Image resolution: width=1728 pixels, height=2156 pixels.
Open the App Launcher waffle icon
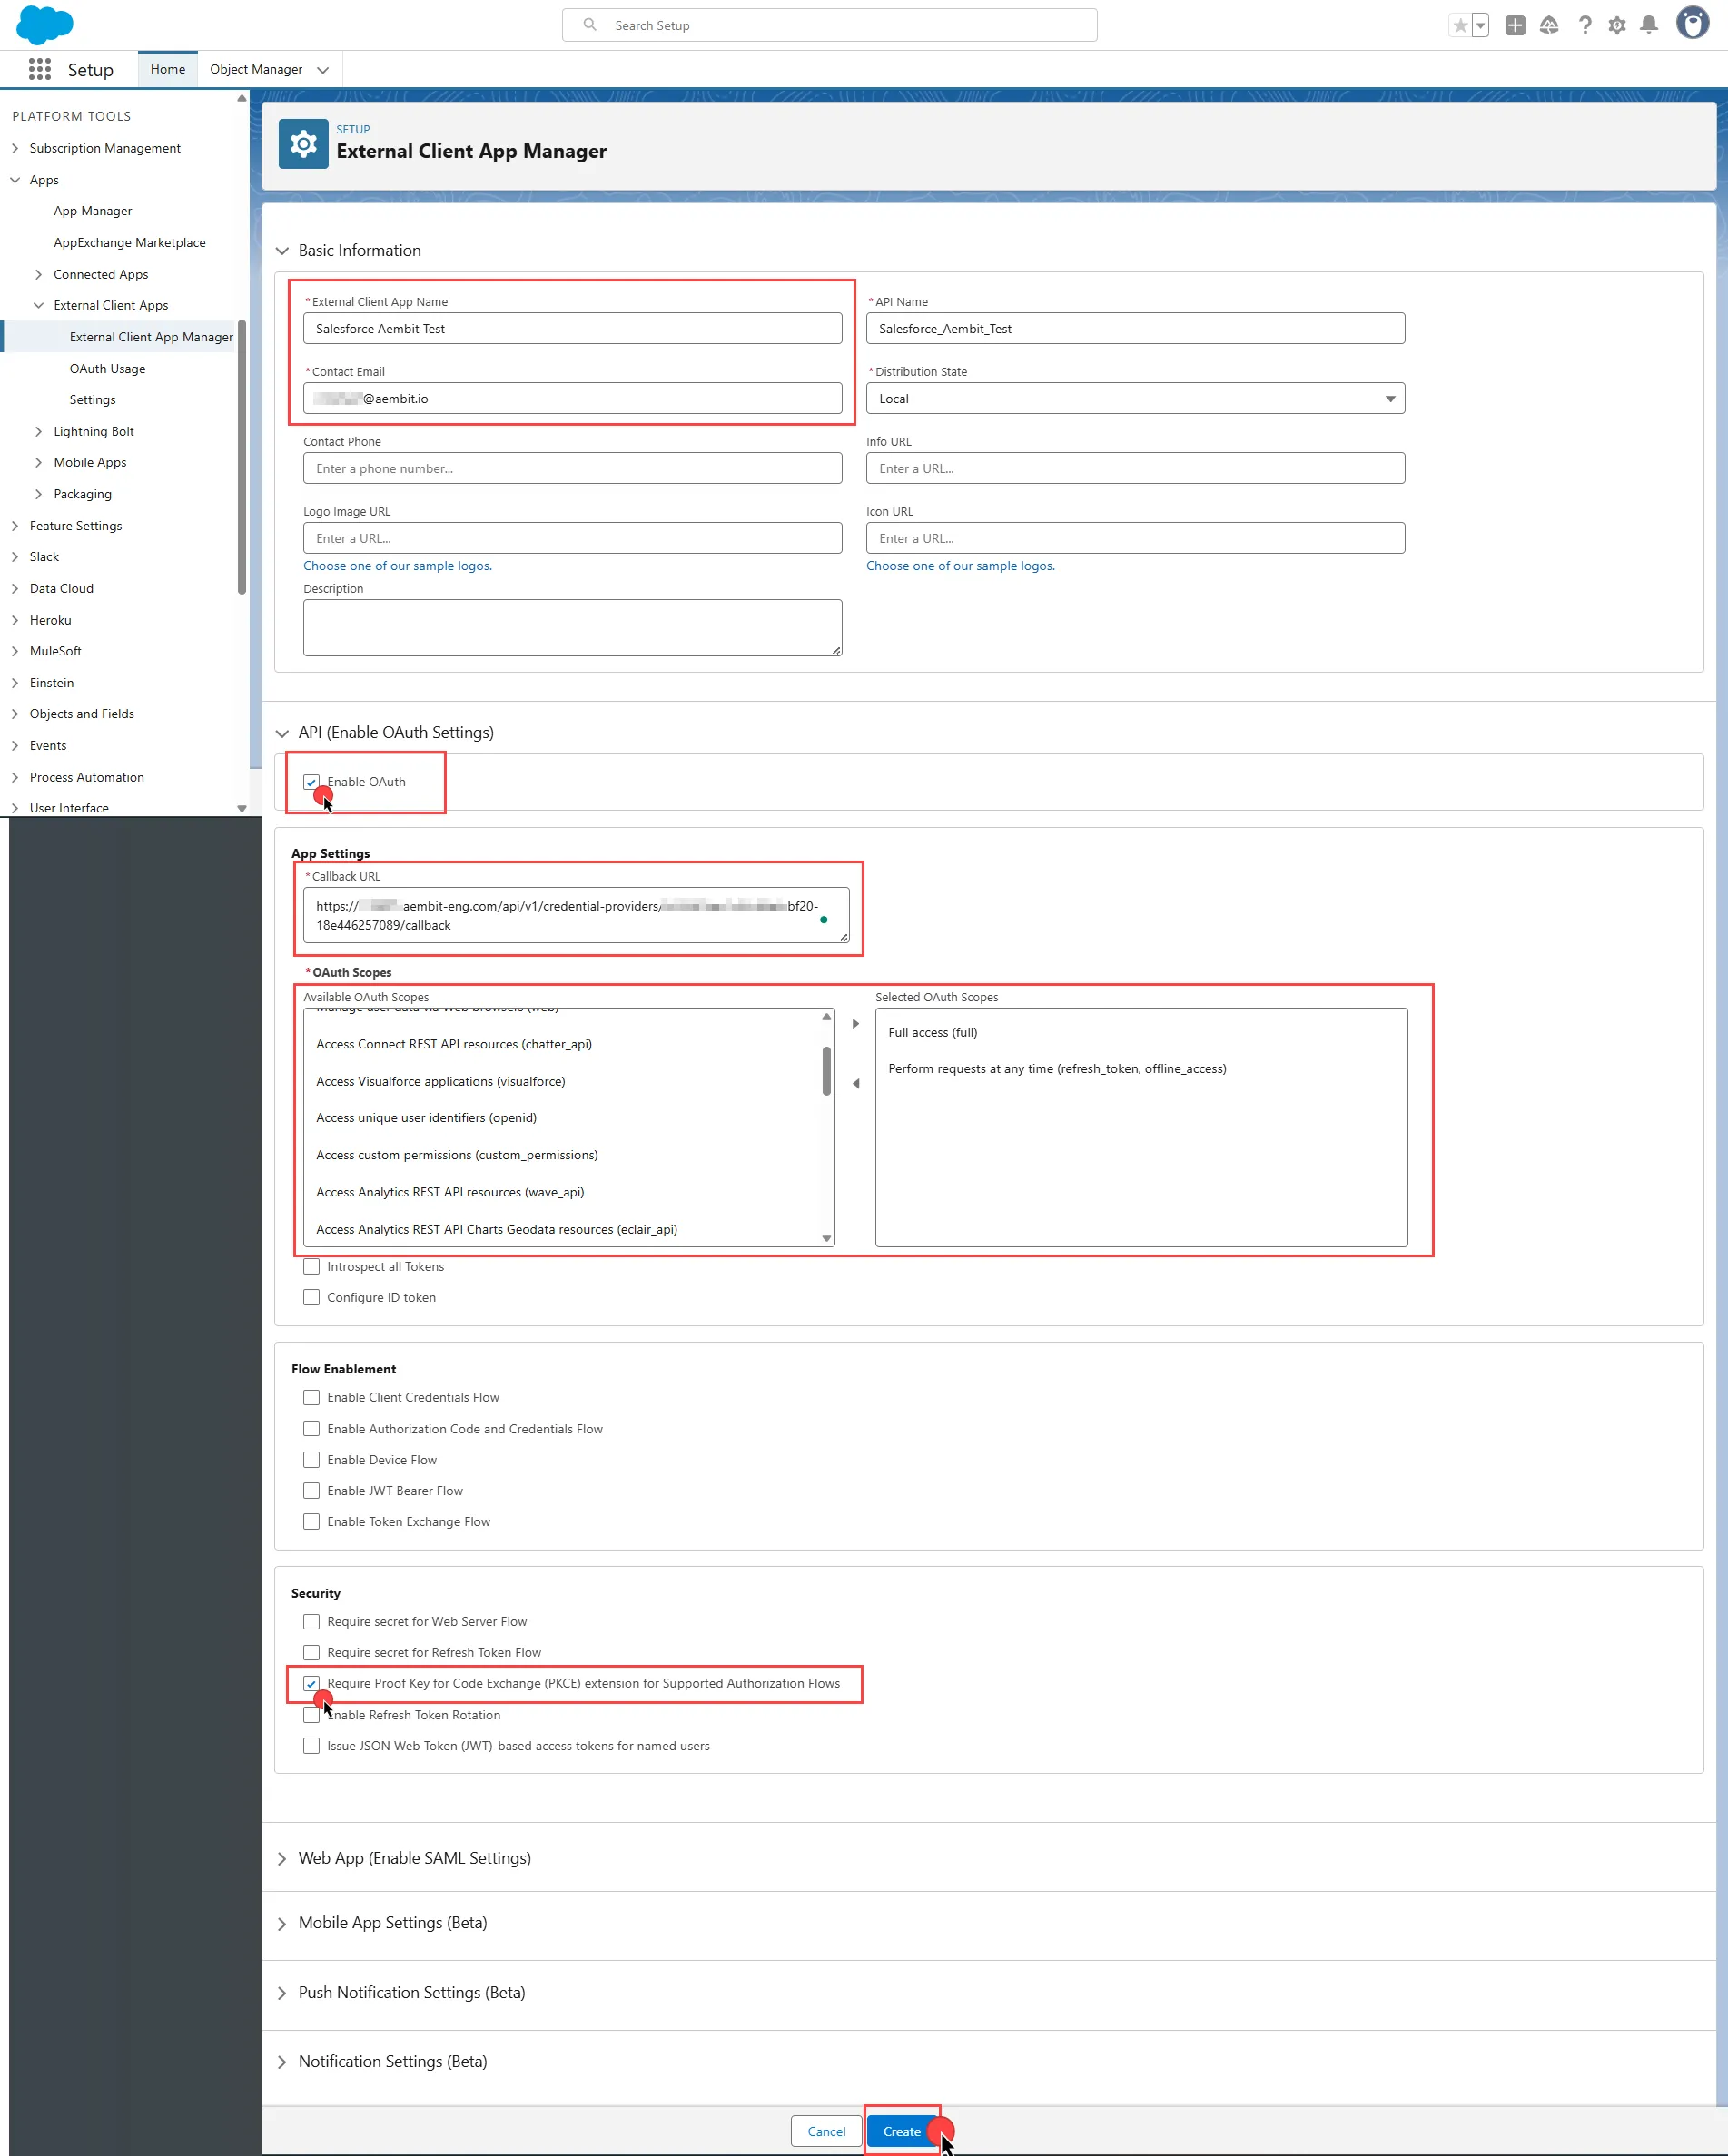[x=40, y=69]
